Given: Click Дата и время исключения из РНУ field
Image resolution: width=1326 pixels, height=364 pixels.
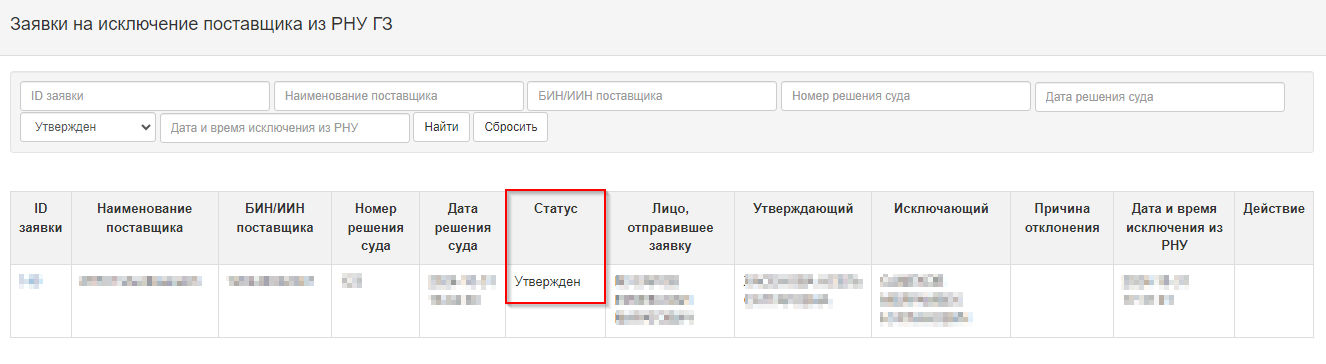Looking at the screenshot, I should [x=285, y=127].
